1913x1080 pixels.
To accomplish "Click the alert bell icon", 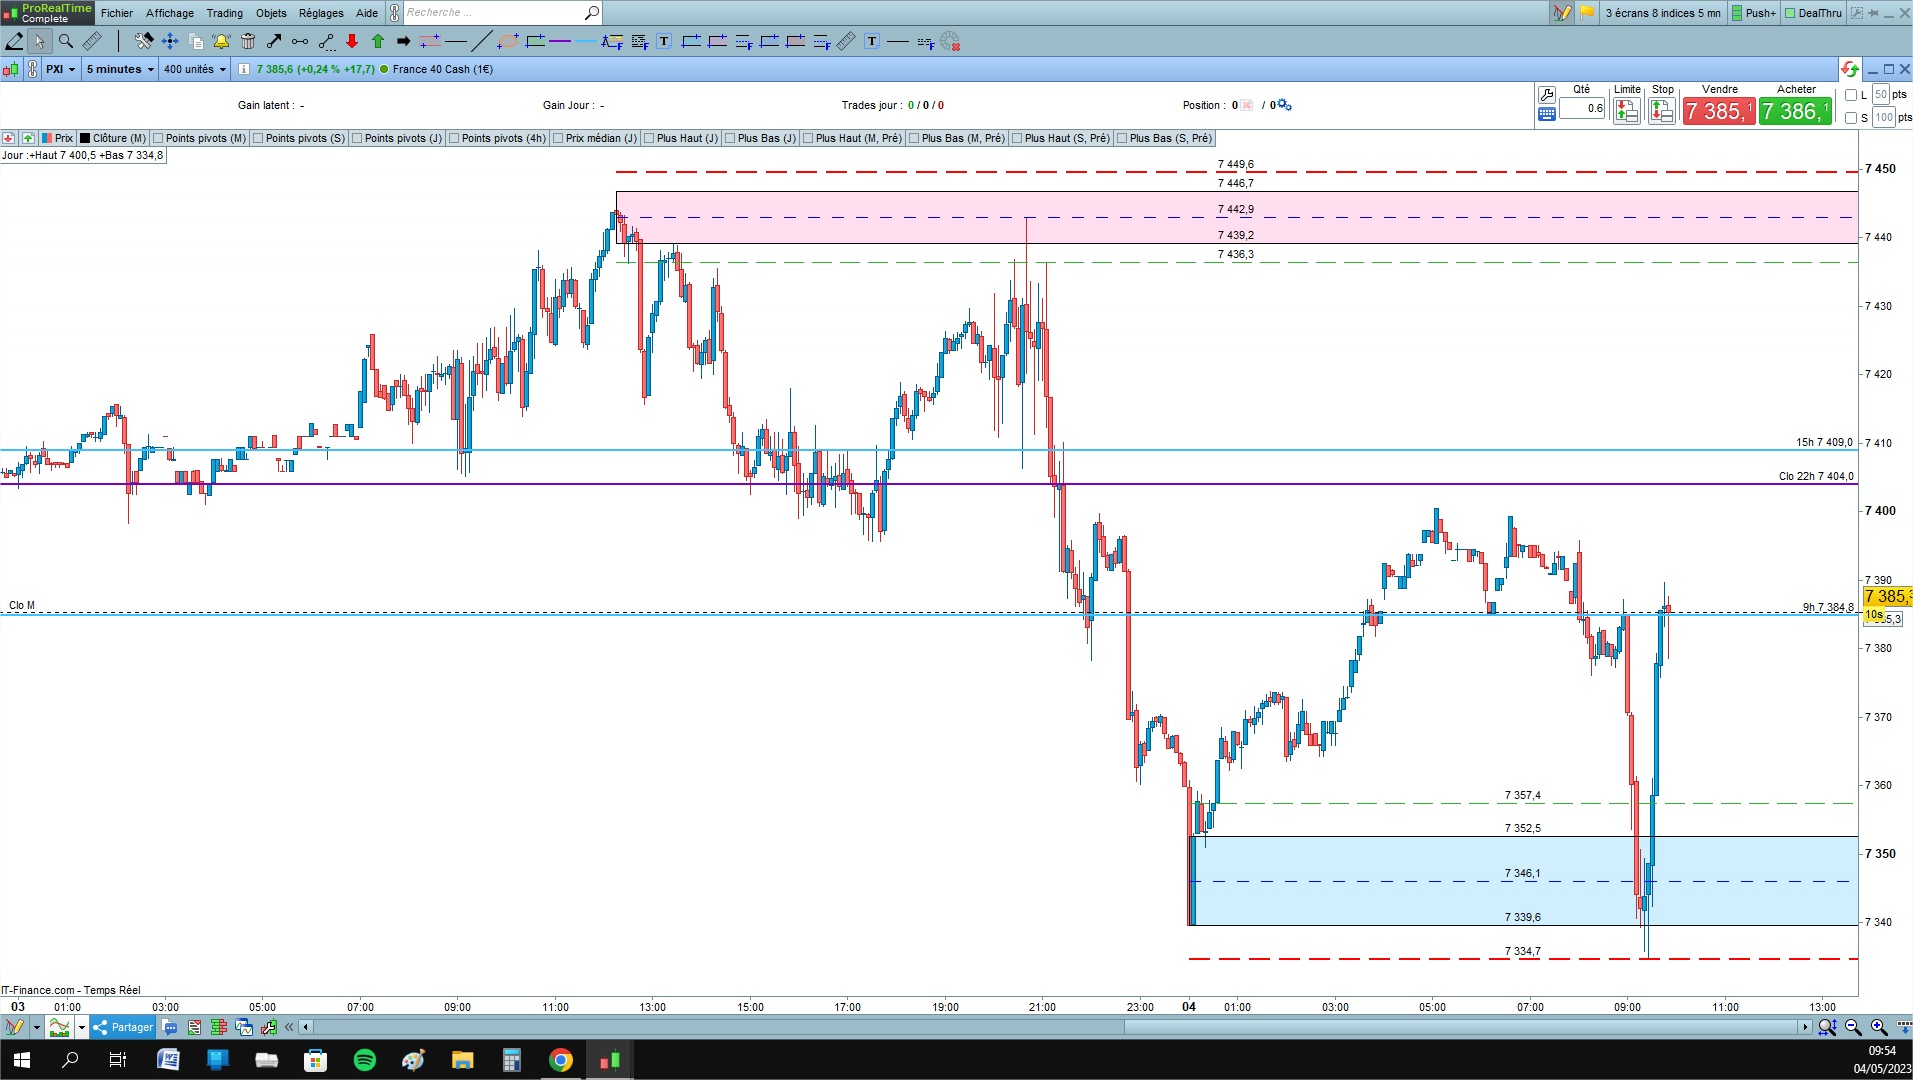I will point(221,41).
